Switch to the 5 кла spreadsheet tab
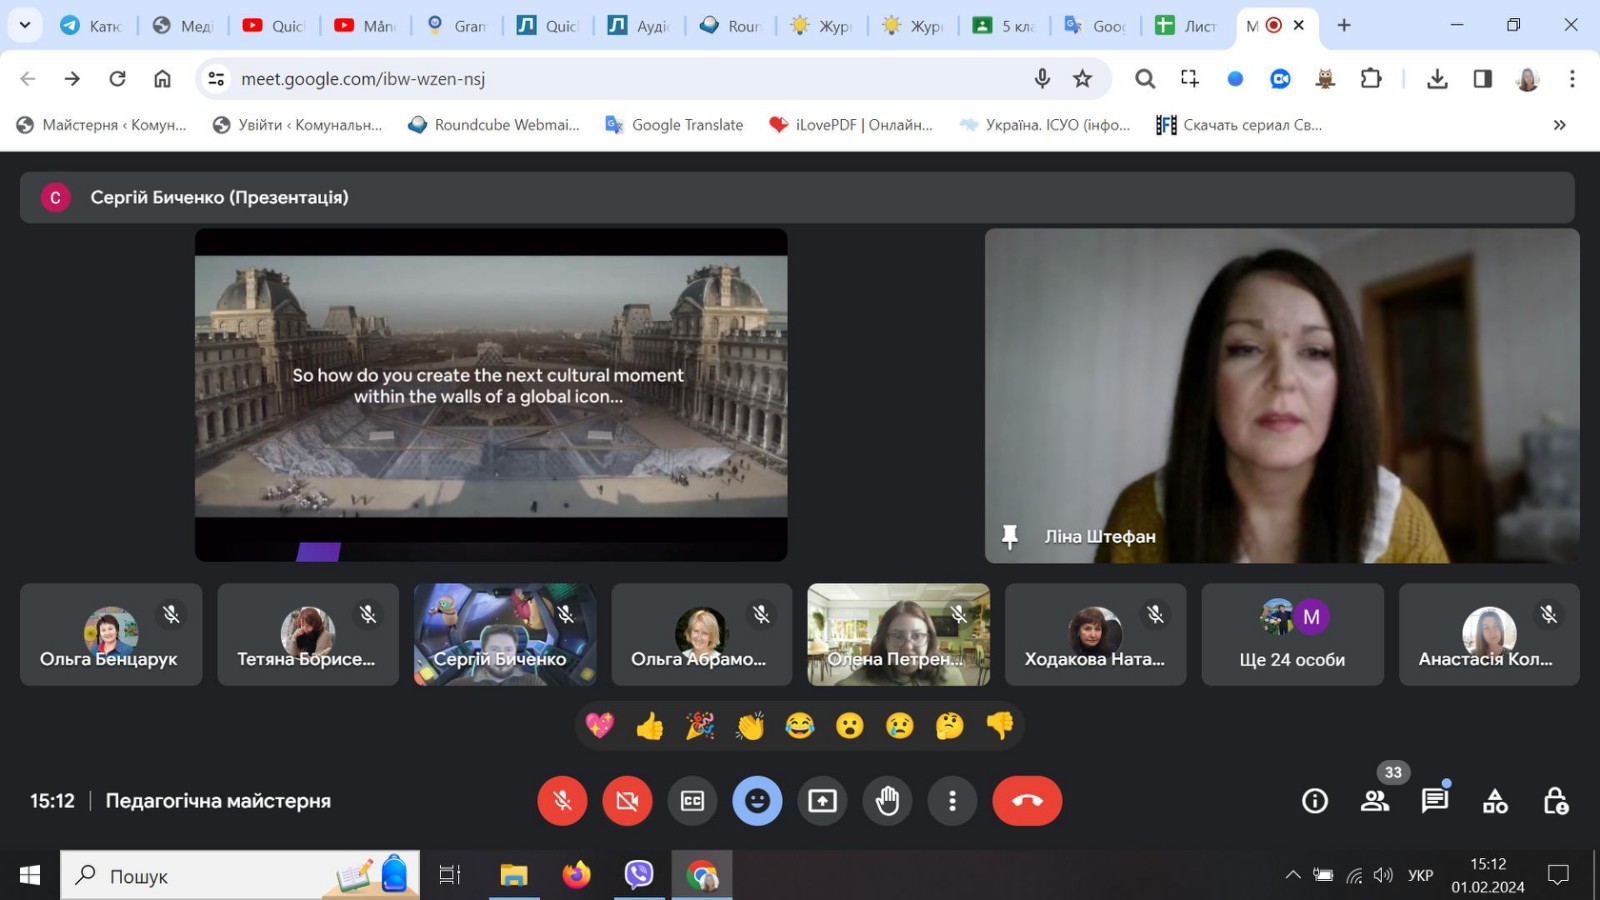 pyautogui.click(x=1004, y=26)
